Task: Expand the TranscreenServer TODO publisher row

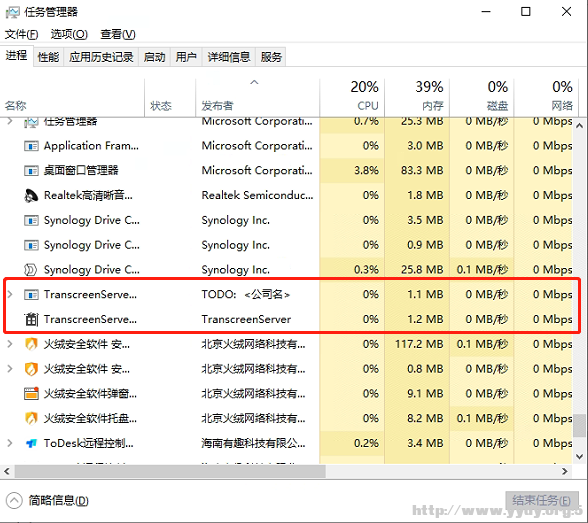Action: click(10, 295)
